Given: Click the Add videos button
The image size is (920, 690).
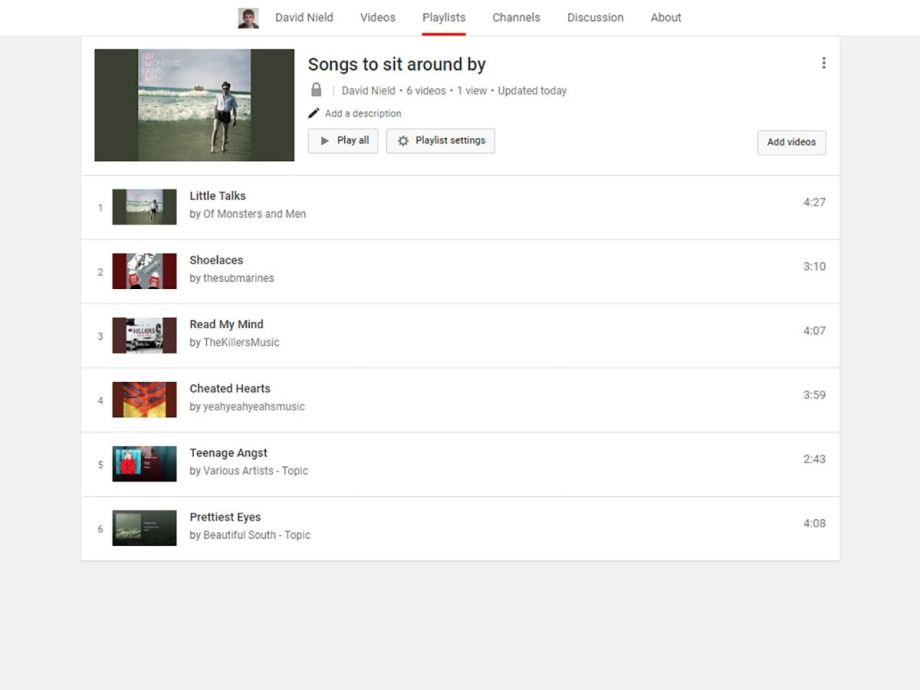Looking at the screenshot, I should [x=791, y=142].
